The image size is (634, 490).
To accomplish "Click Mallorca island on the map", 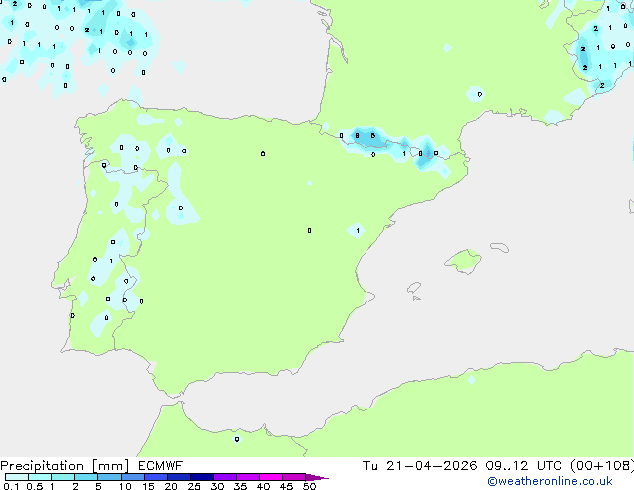I will [x=463, y=261].
